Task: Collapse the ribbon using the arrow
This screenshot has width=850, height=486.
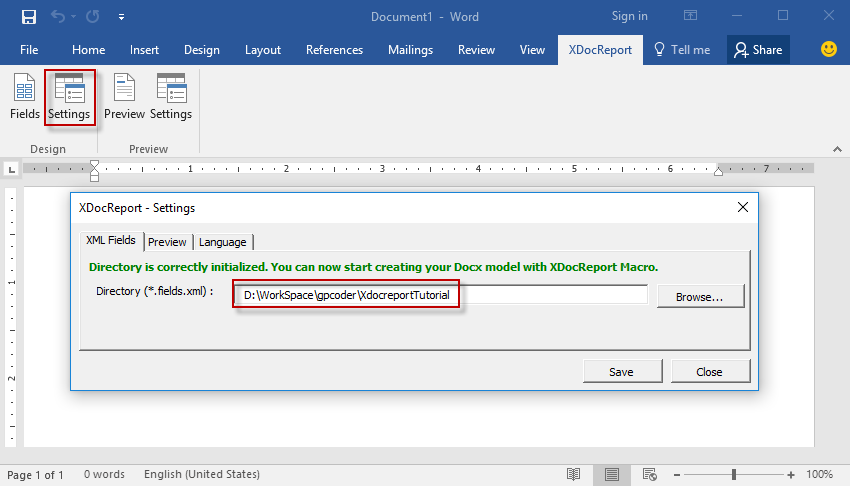Action: 835,149
